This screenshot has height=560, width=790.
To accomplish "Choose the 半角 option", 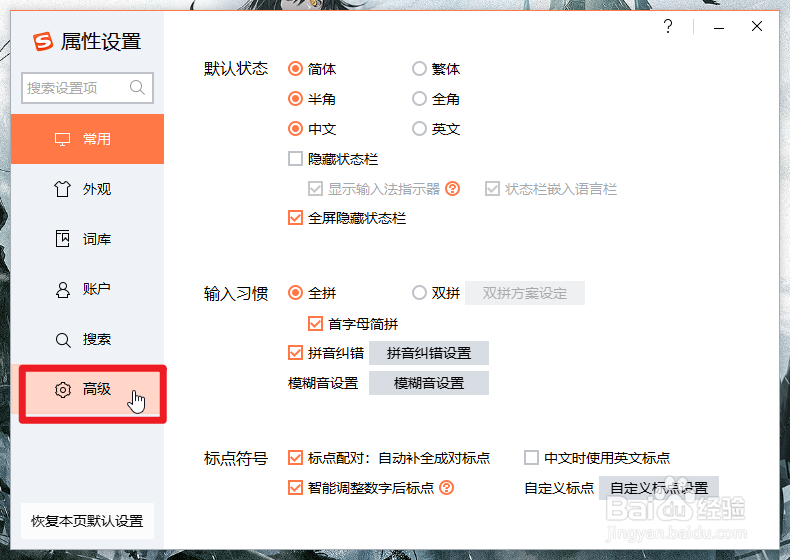I will click(x=295, y=99).
